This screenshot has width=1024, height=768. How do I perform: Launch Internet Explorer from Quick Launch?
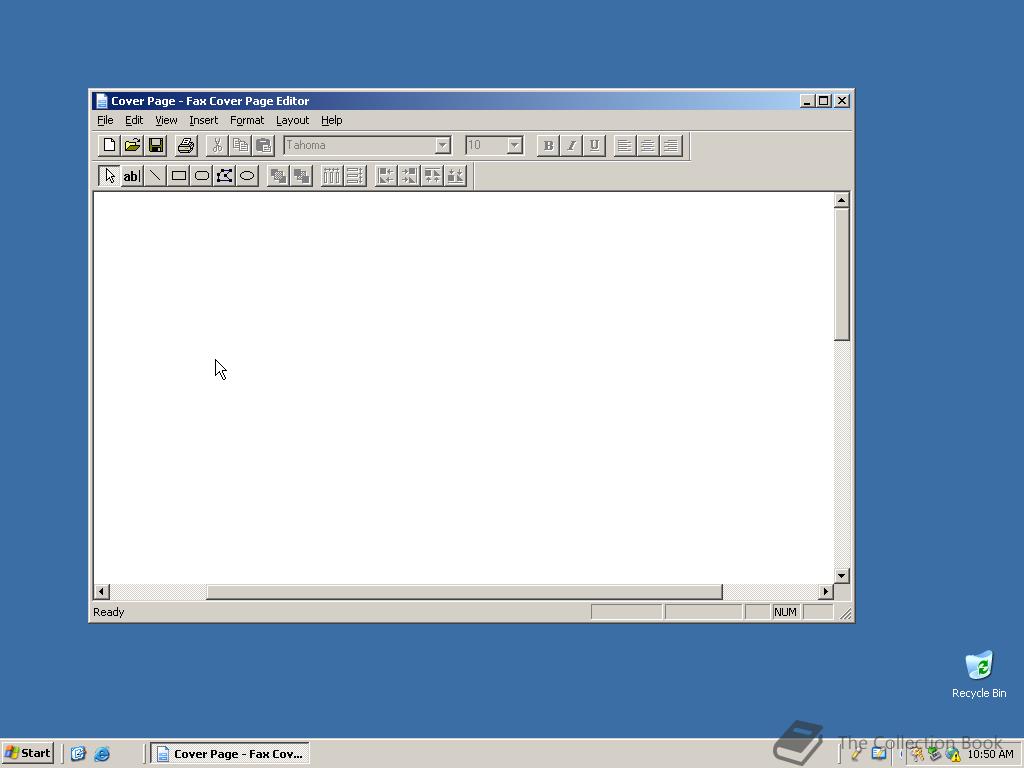pos(102,754)
